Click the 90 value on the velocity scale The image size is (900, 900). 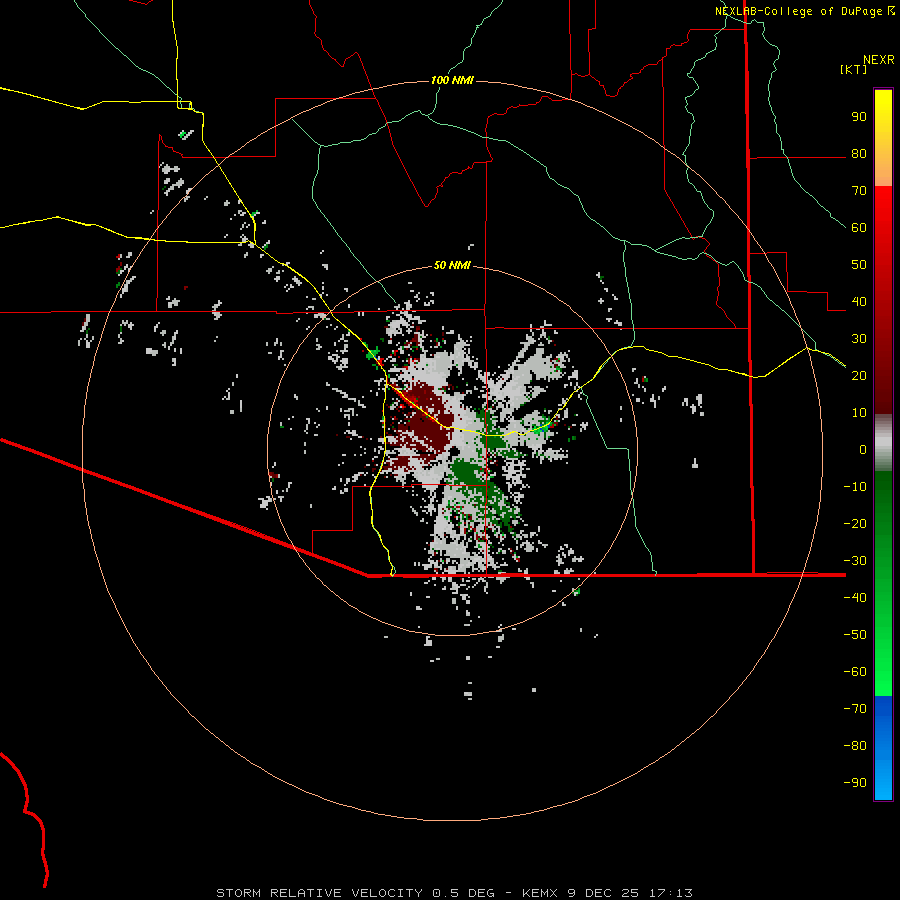859,117
